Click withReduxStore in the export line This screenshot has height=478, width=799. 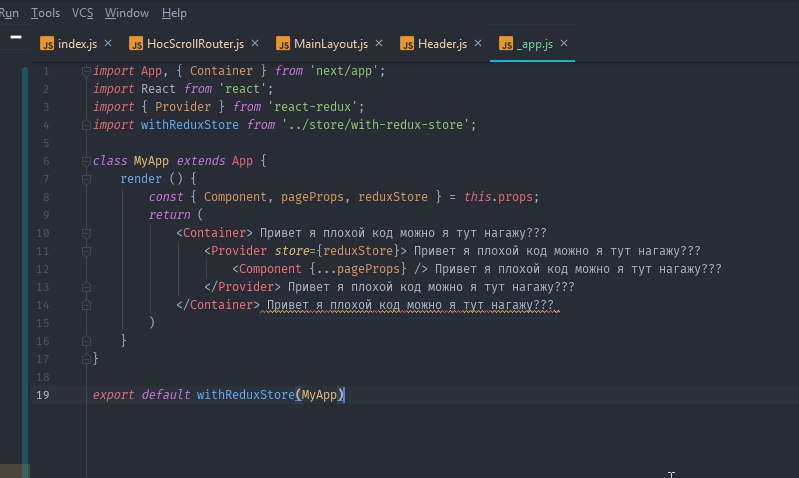pyautogui.click(x=246, y=395)
